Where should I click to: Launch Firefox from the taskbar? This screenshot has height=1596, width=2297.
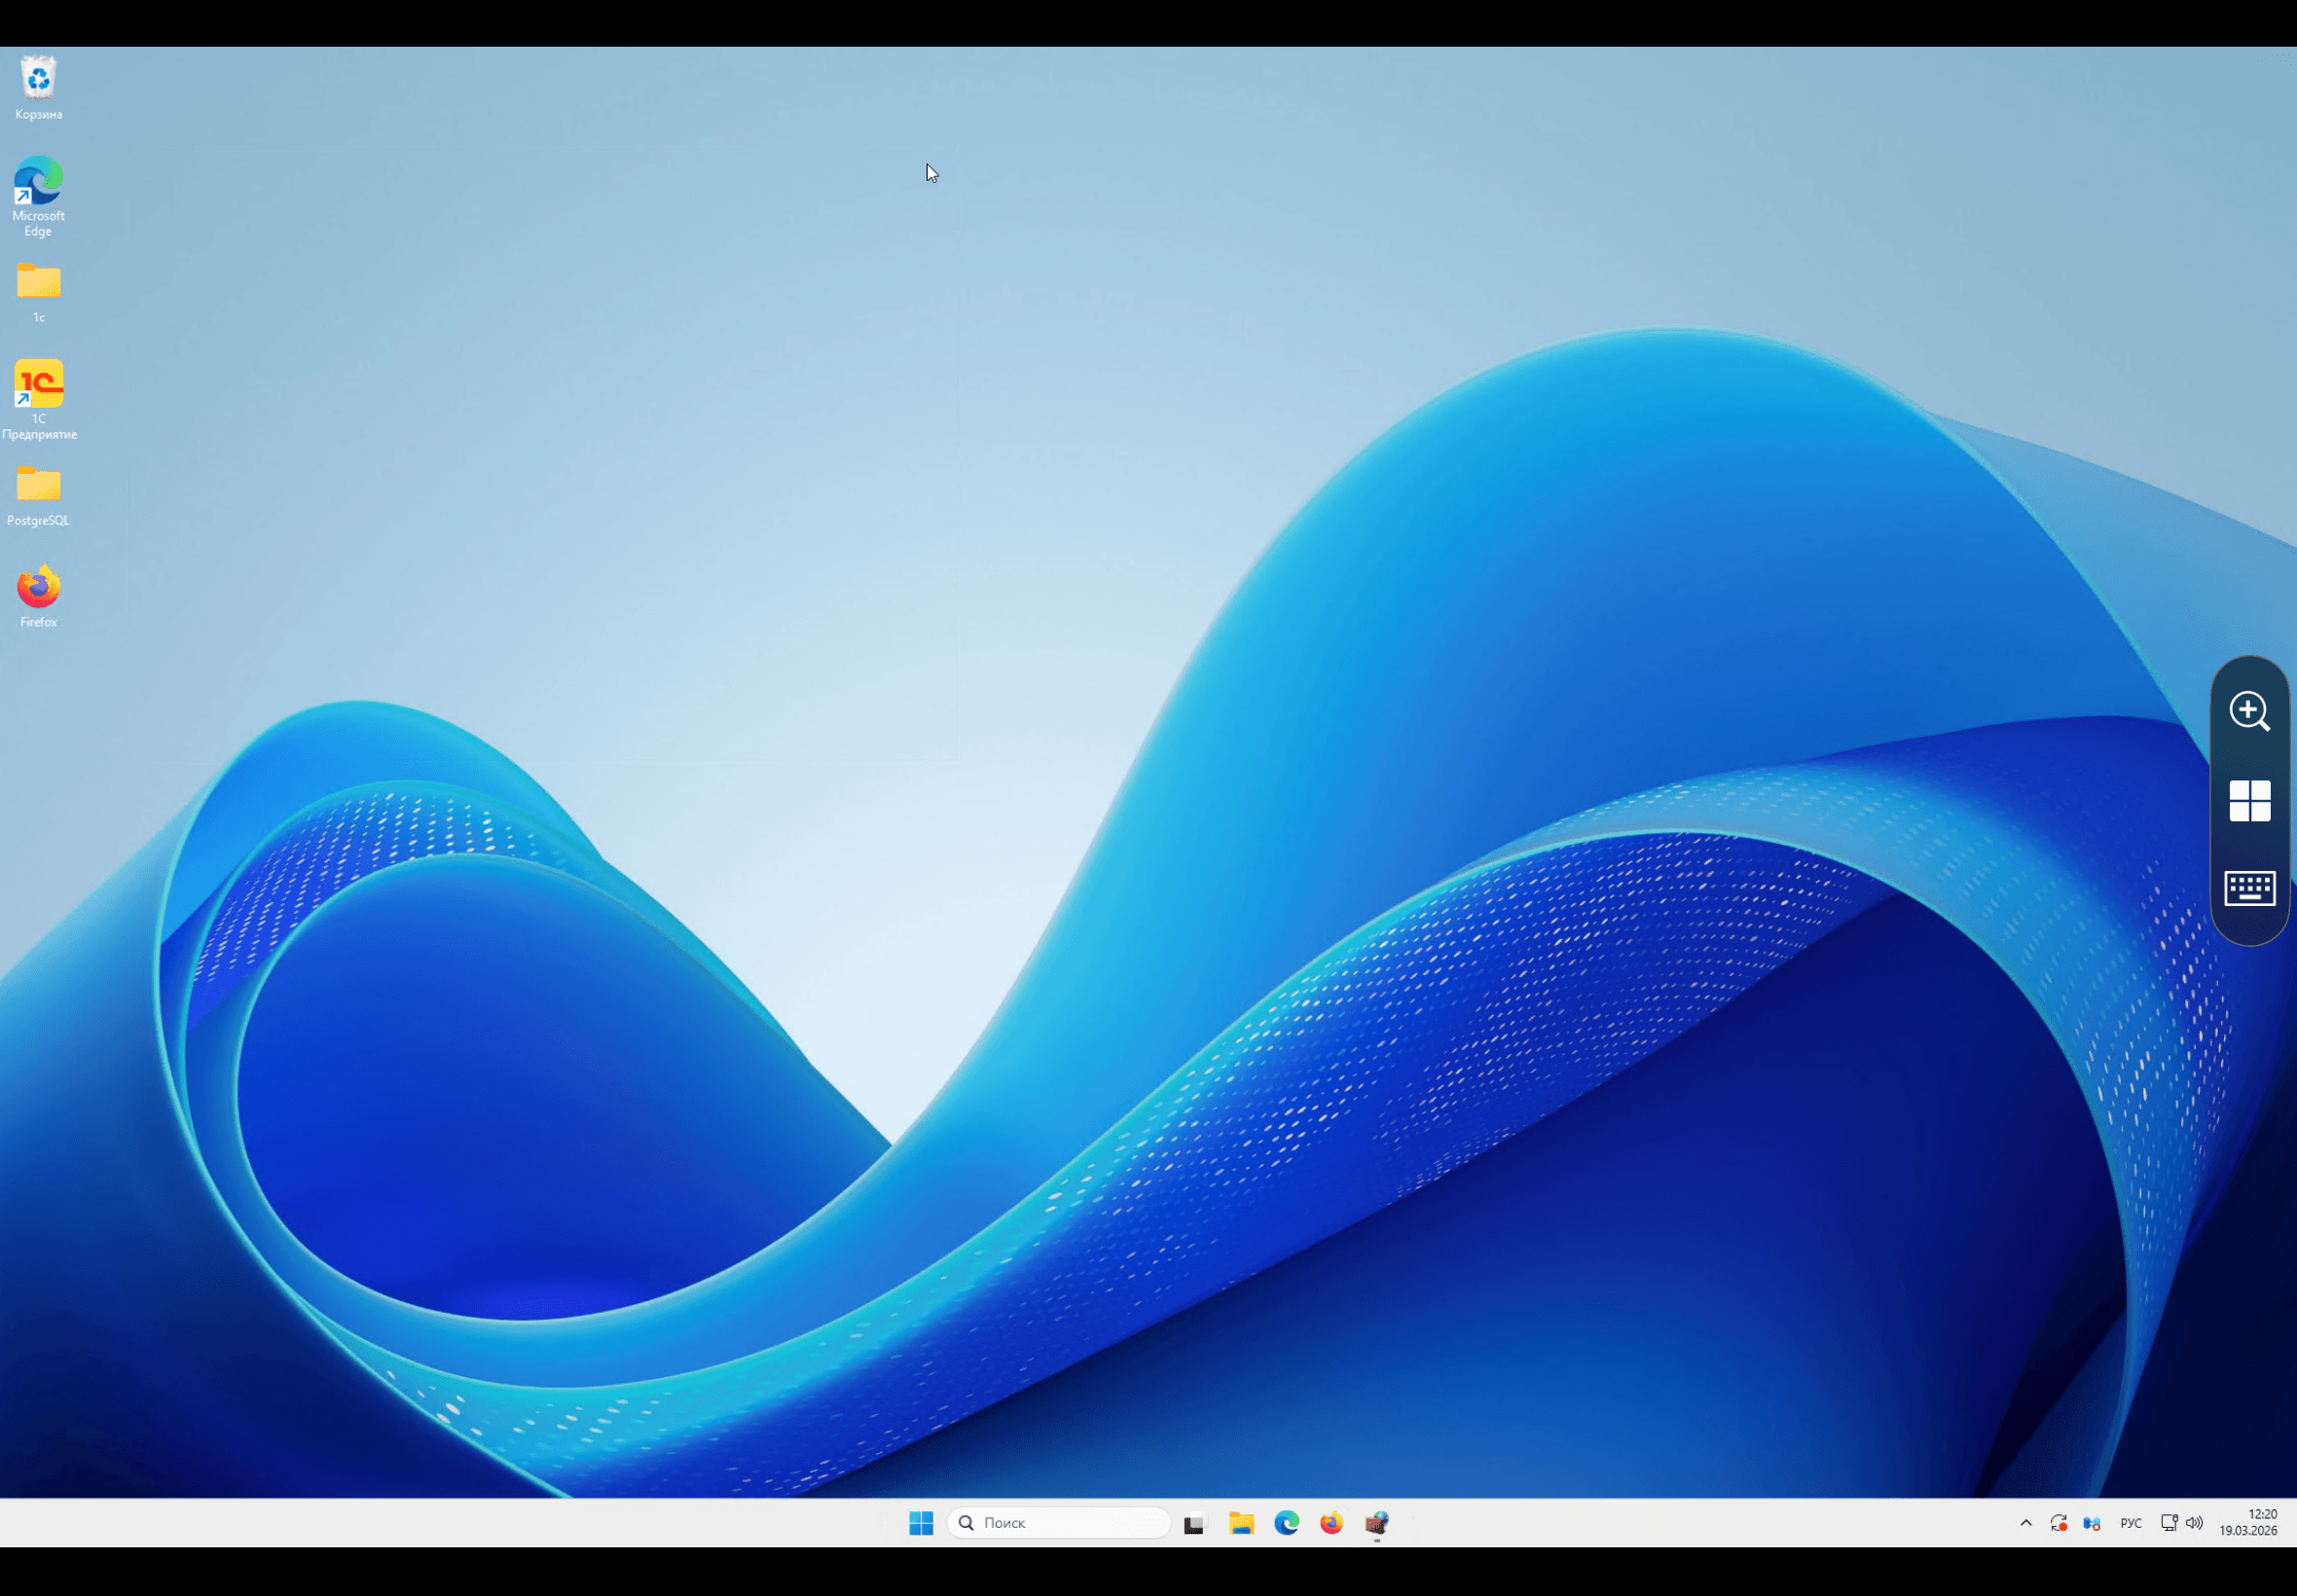1331,1523
